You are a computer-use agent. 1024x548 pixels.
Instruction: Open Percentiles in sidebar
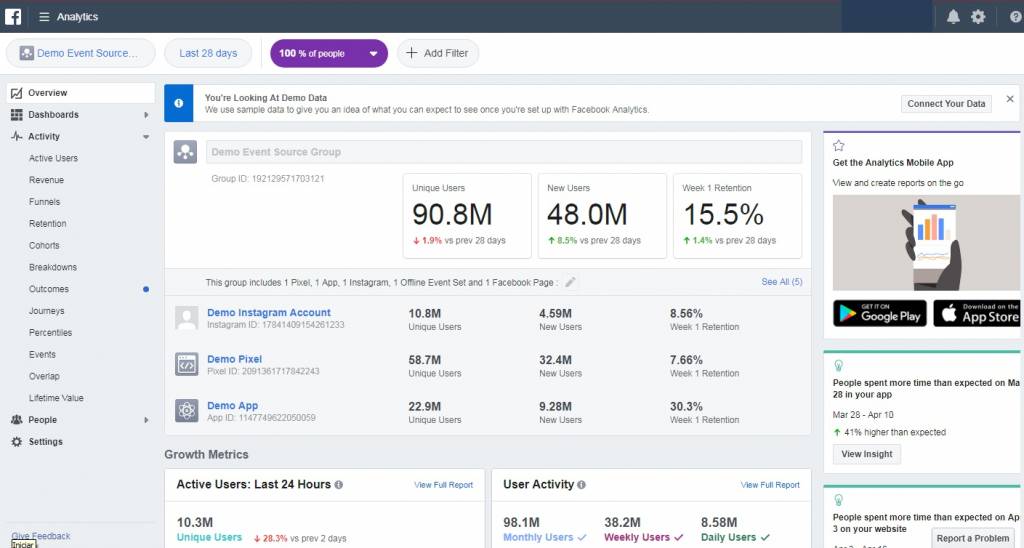pos(50,332)
